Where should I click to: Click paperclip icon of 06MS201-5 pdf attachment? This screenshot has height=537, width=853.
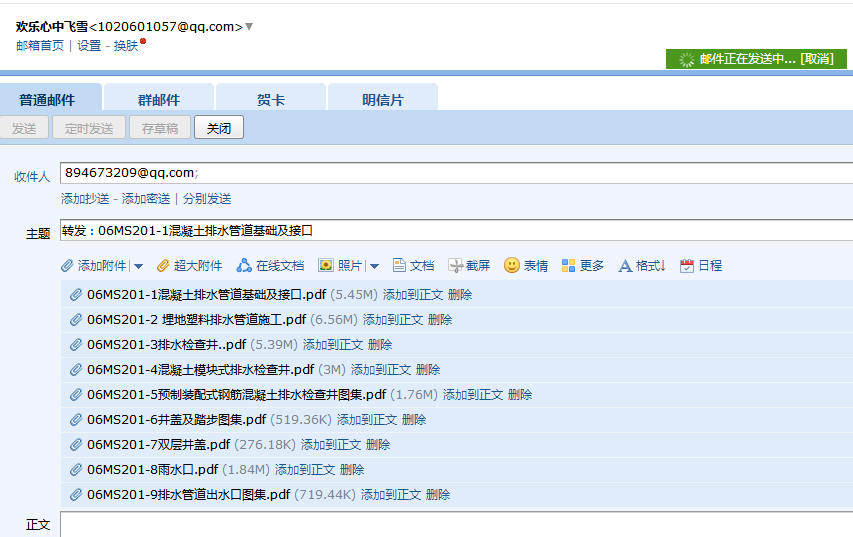click(x=76, y=395)
